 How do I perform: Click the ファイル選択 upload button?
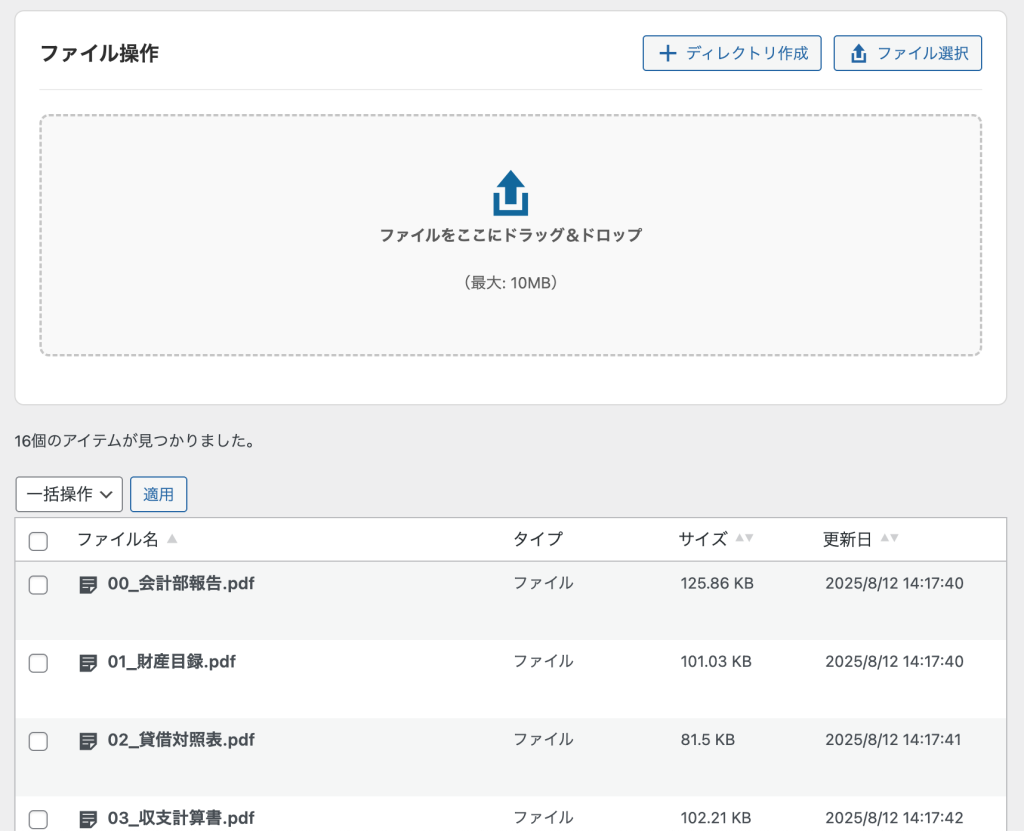[907, 53]
